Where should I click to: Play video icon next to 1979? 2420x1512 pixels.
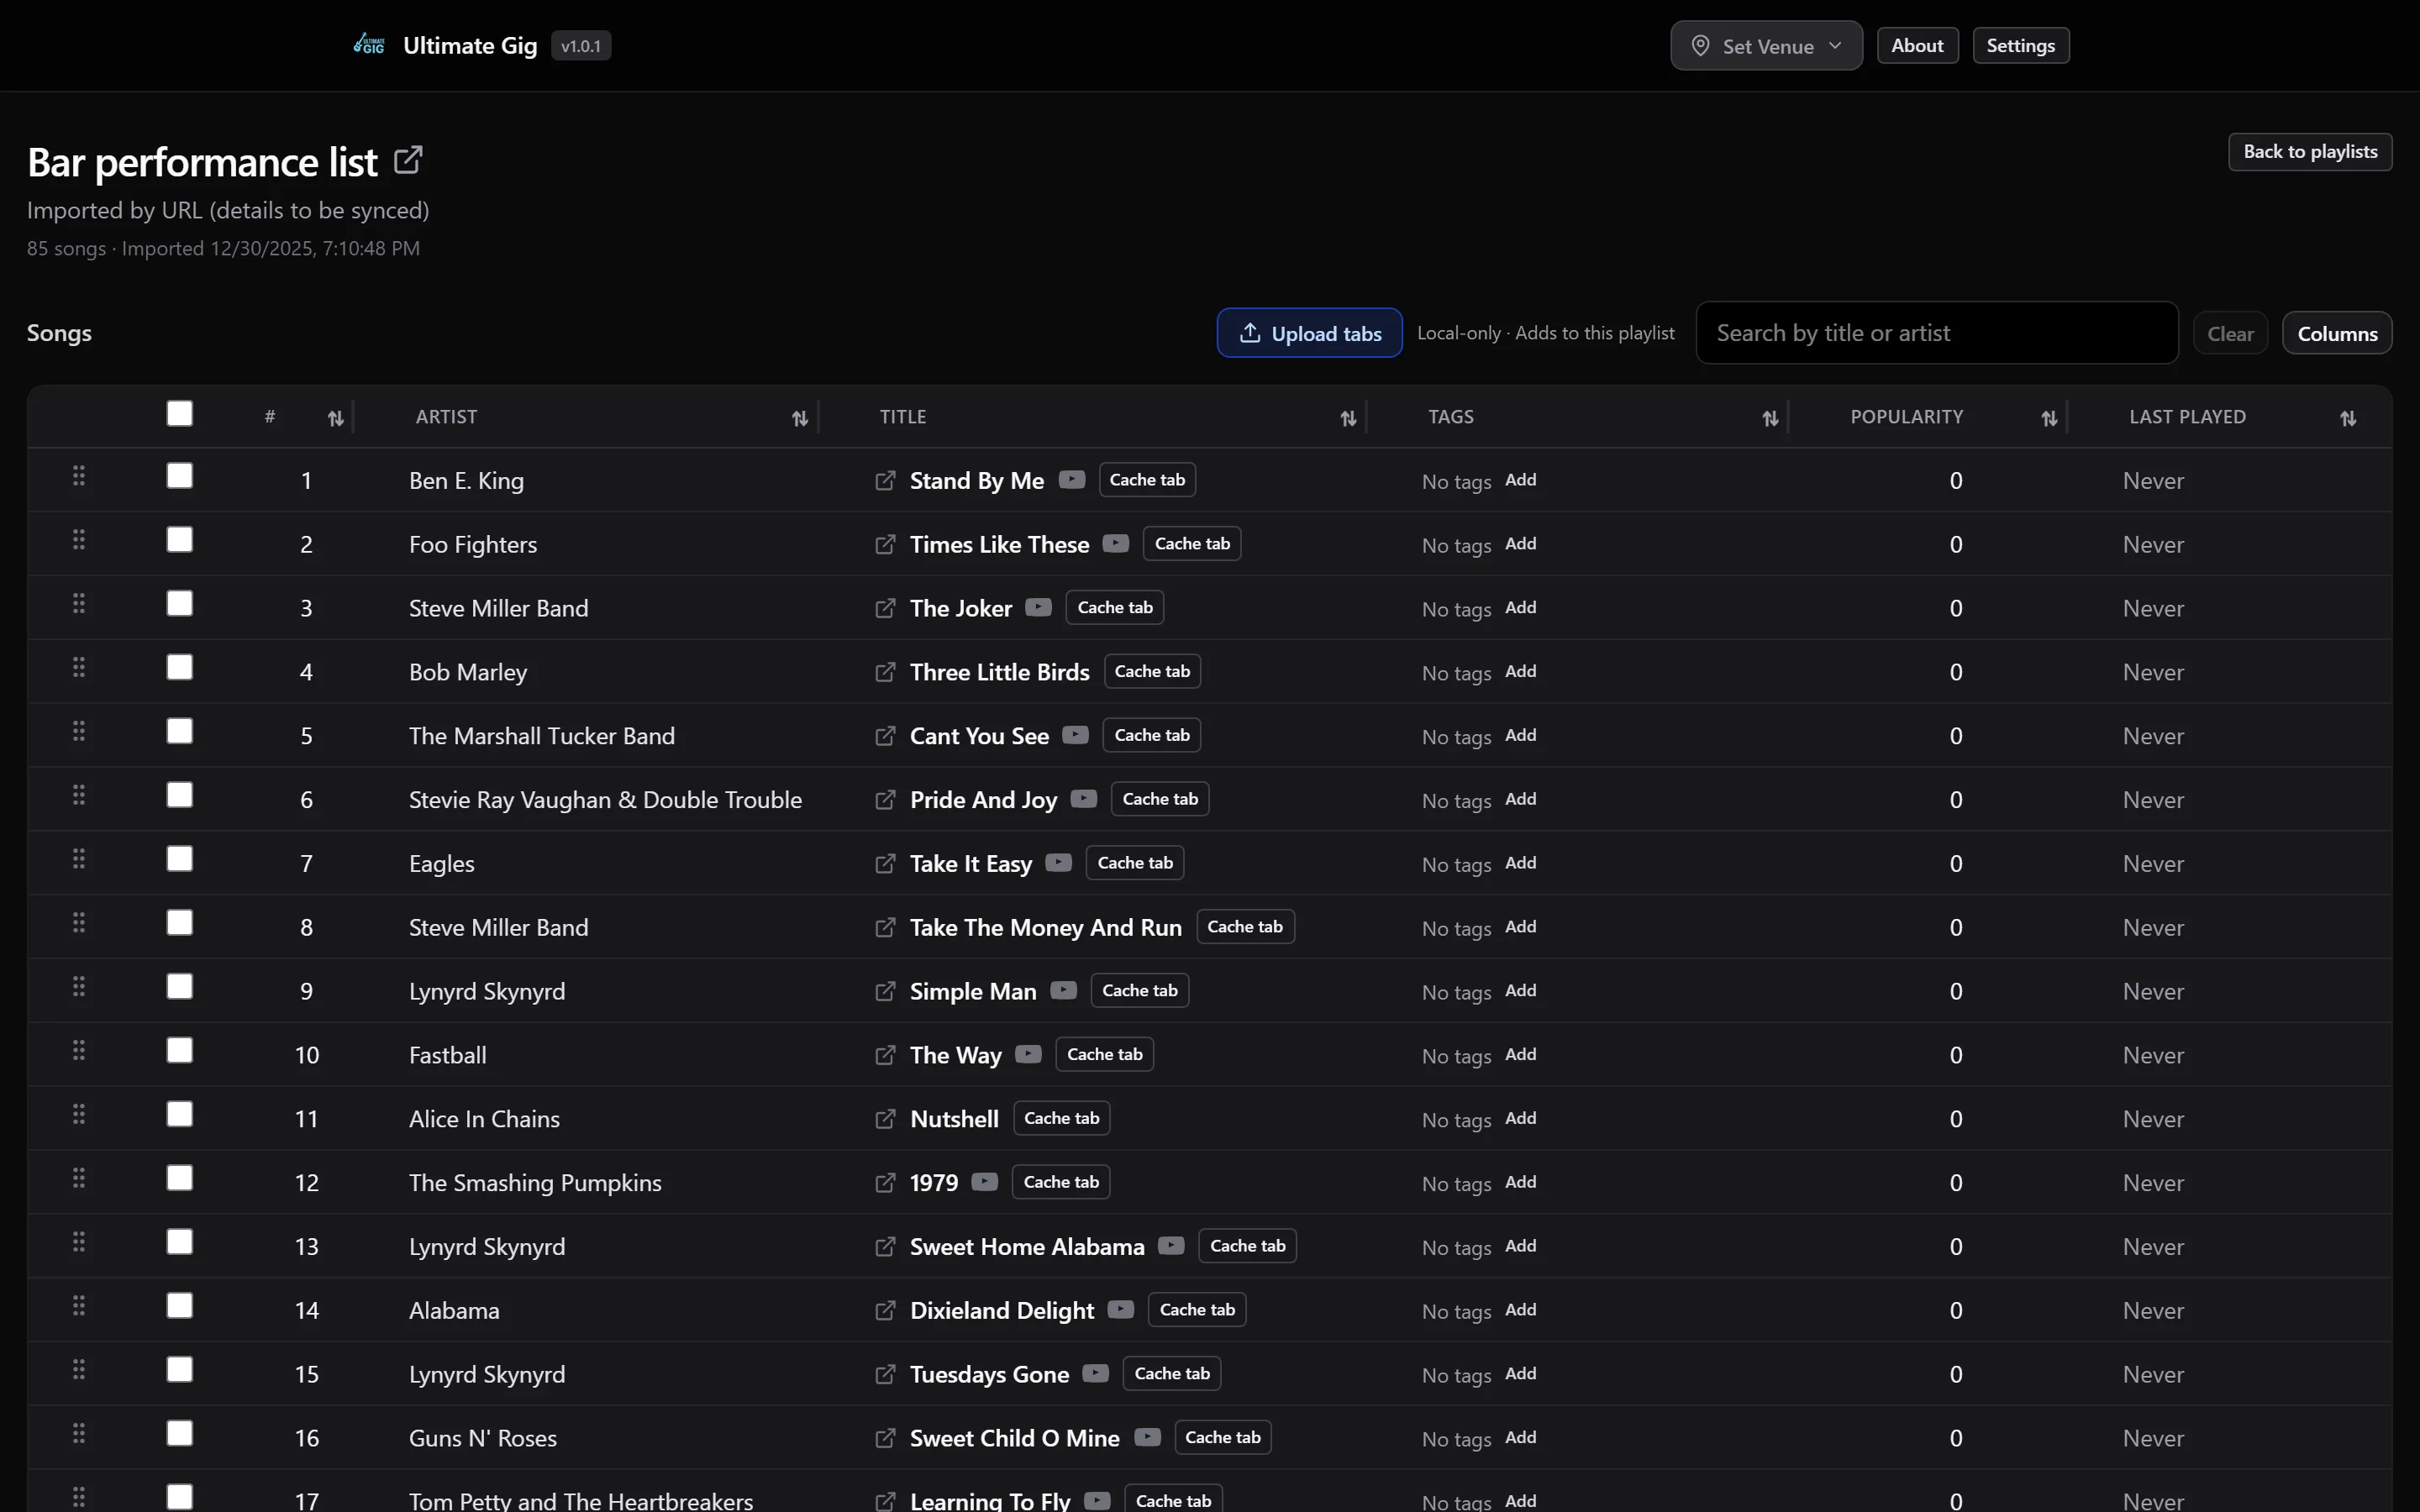[985, 1183]
